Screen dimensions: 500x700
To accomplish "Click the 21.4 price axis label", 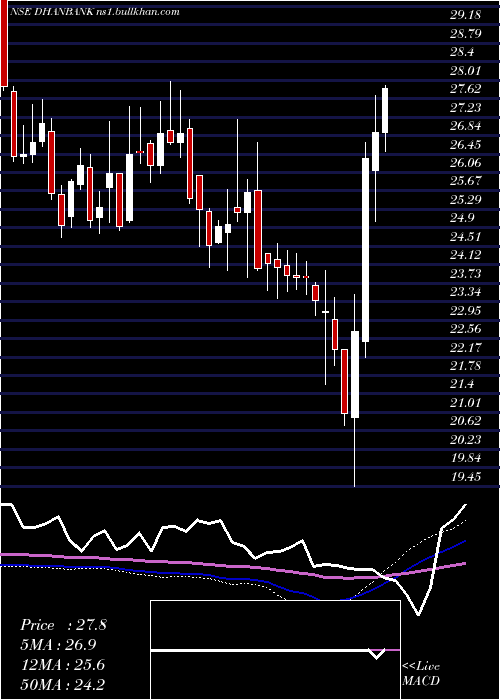I will click(x=462, y=384).
